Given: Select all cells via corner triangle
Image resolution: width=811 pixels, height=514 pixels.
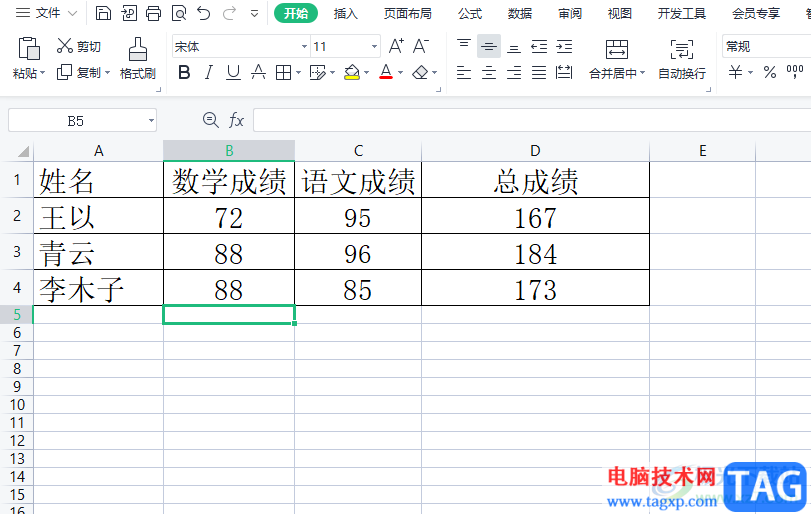Looking at the screenshot, I should 23,151.
